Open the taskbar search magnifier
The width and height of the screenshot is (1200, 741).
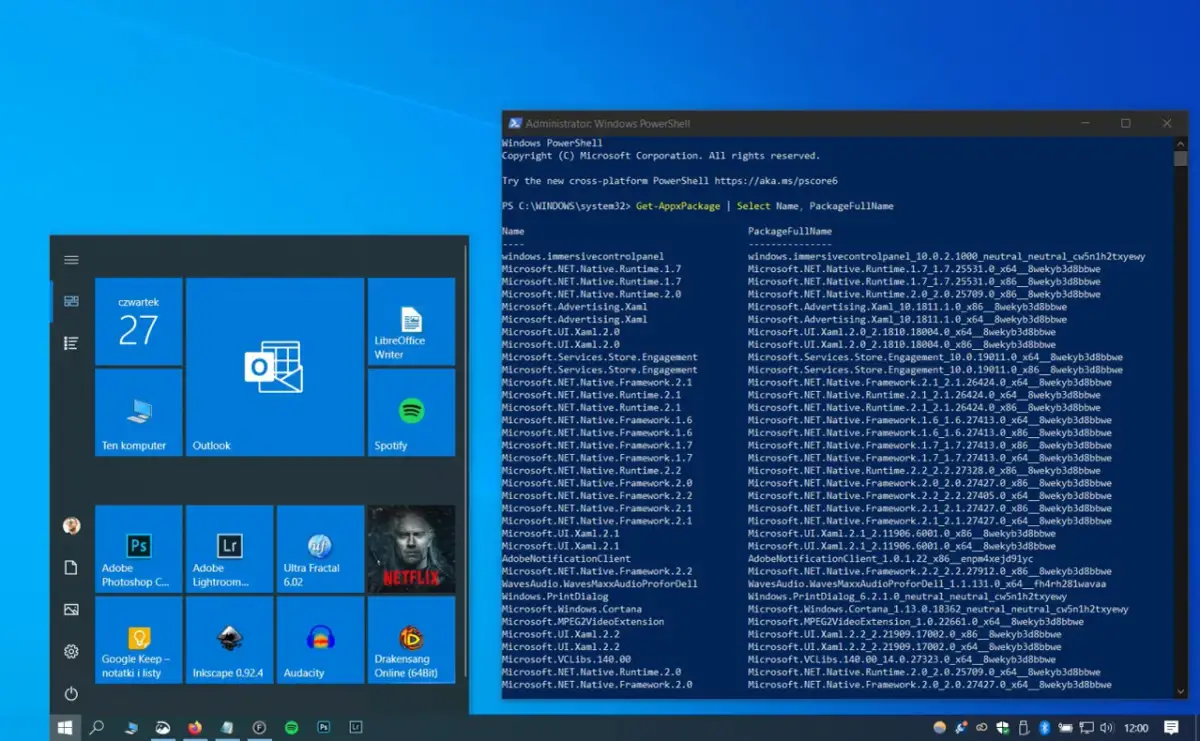pos(97,728)
